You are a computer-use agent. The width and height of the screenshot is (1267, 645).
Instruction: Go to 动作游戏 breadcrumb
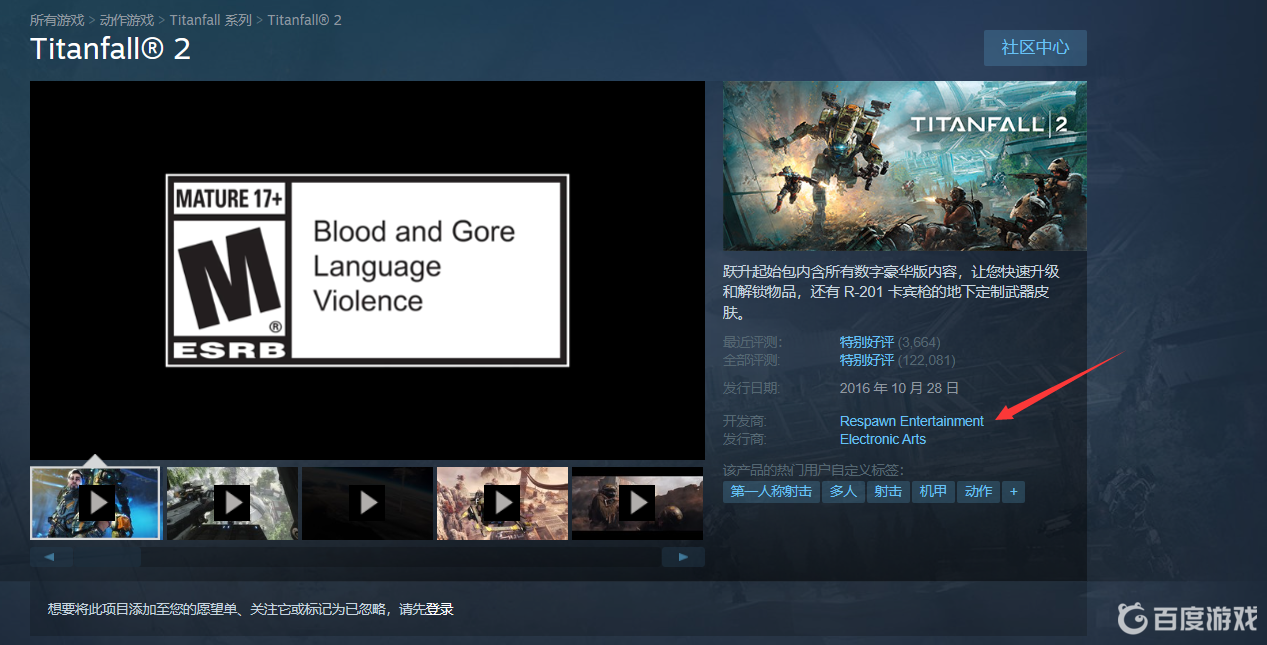[x=127, y=20]
